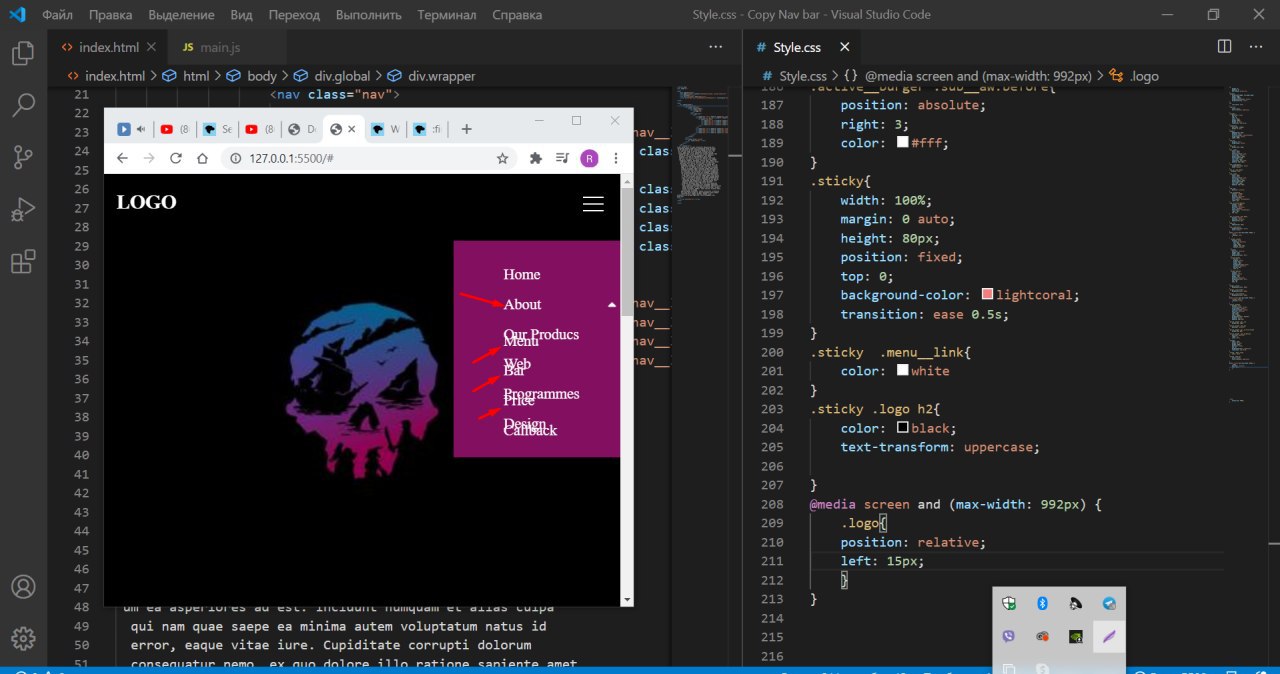Click the LOGO heading on the web page
Screen dimensions: 1280x674
tap(146, 202)
